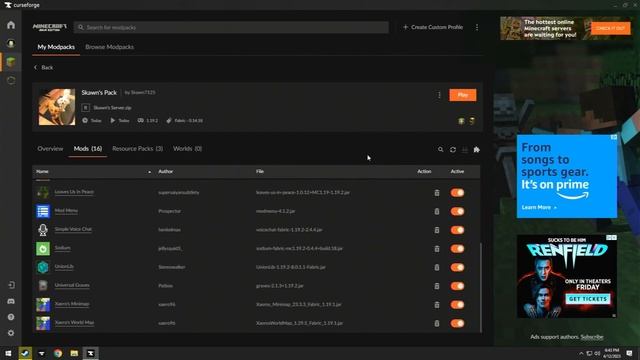Open the Home icon in sidebar

pyautogui.click(x=11, y=25)
